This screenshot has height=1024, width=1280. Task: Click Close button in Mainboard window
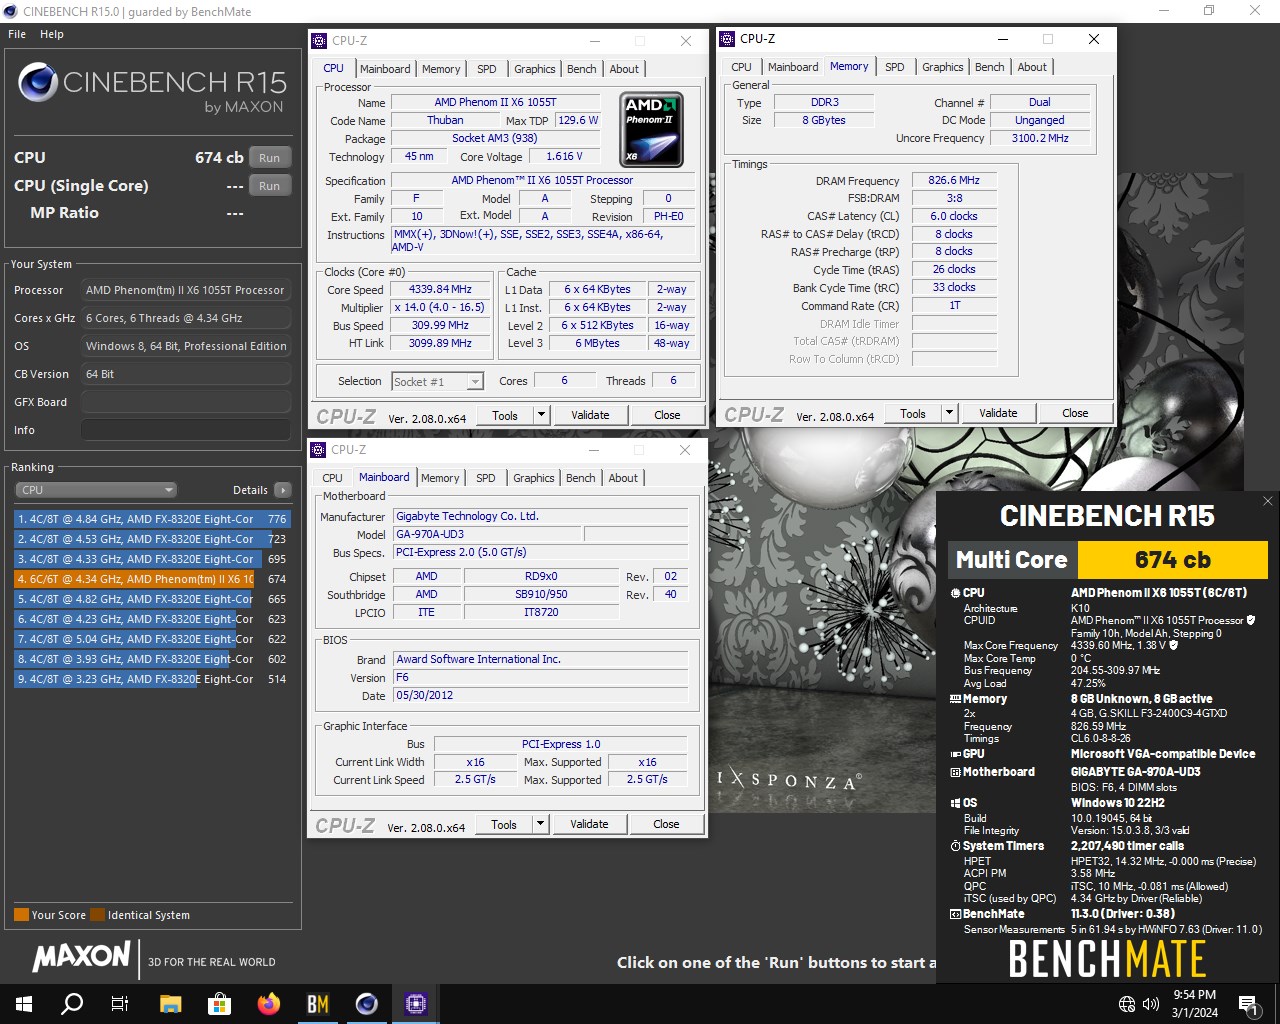coord(666,824)
